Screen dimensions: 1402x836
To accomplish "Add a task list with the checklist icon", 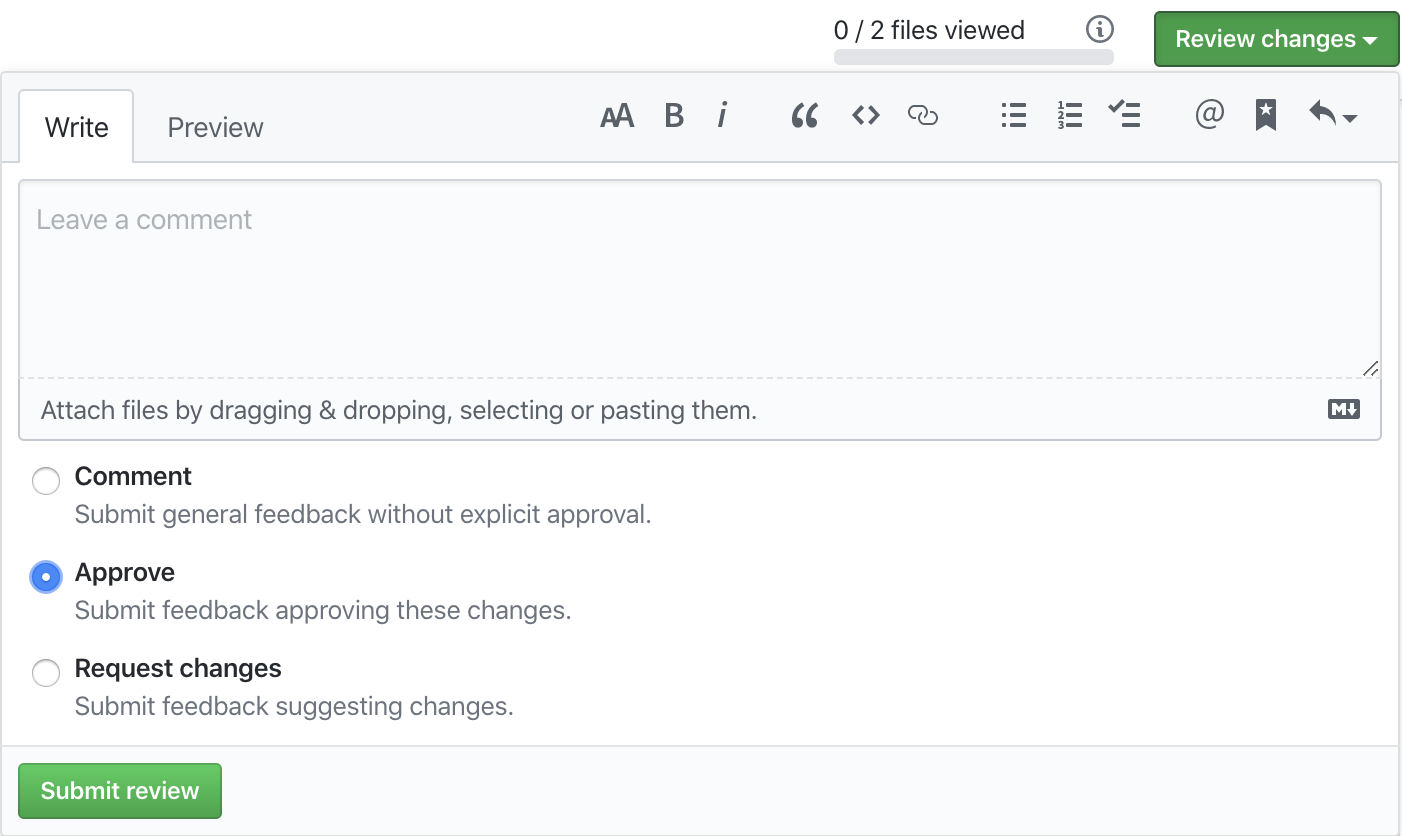I will pos(1125,115).
